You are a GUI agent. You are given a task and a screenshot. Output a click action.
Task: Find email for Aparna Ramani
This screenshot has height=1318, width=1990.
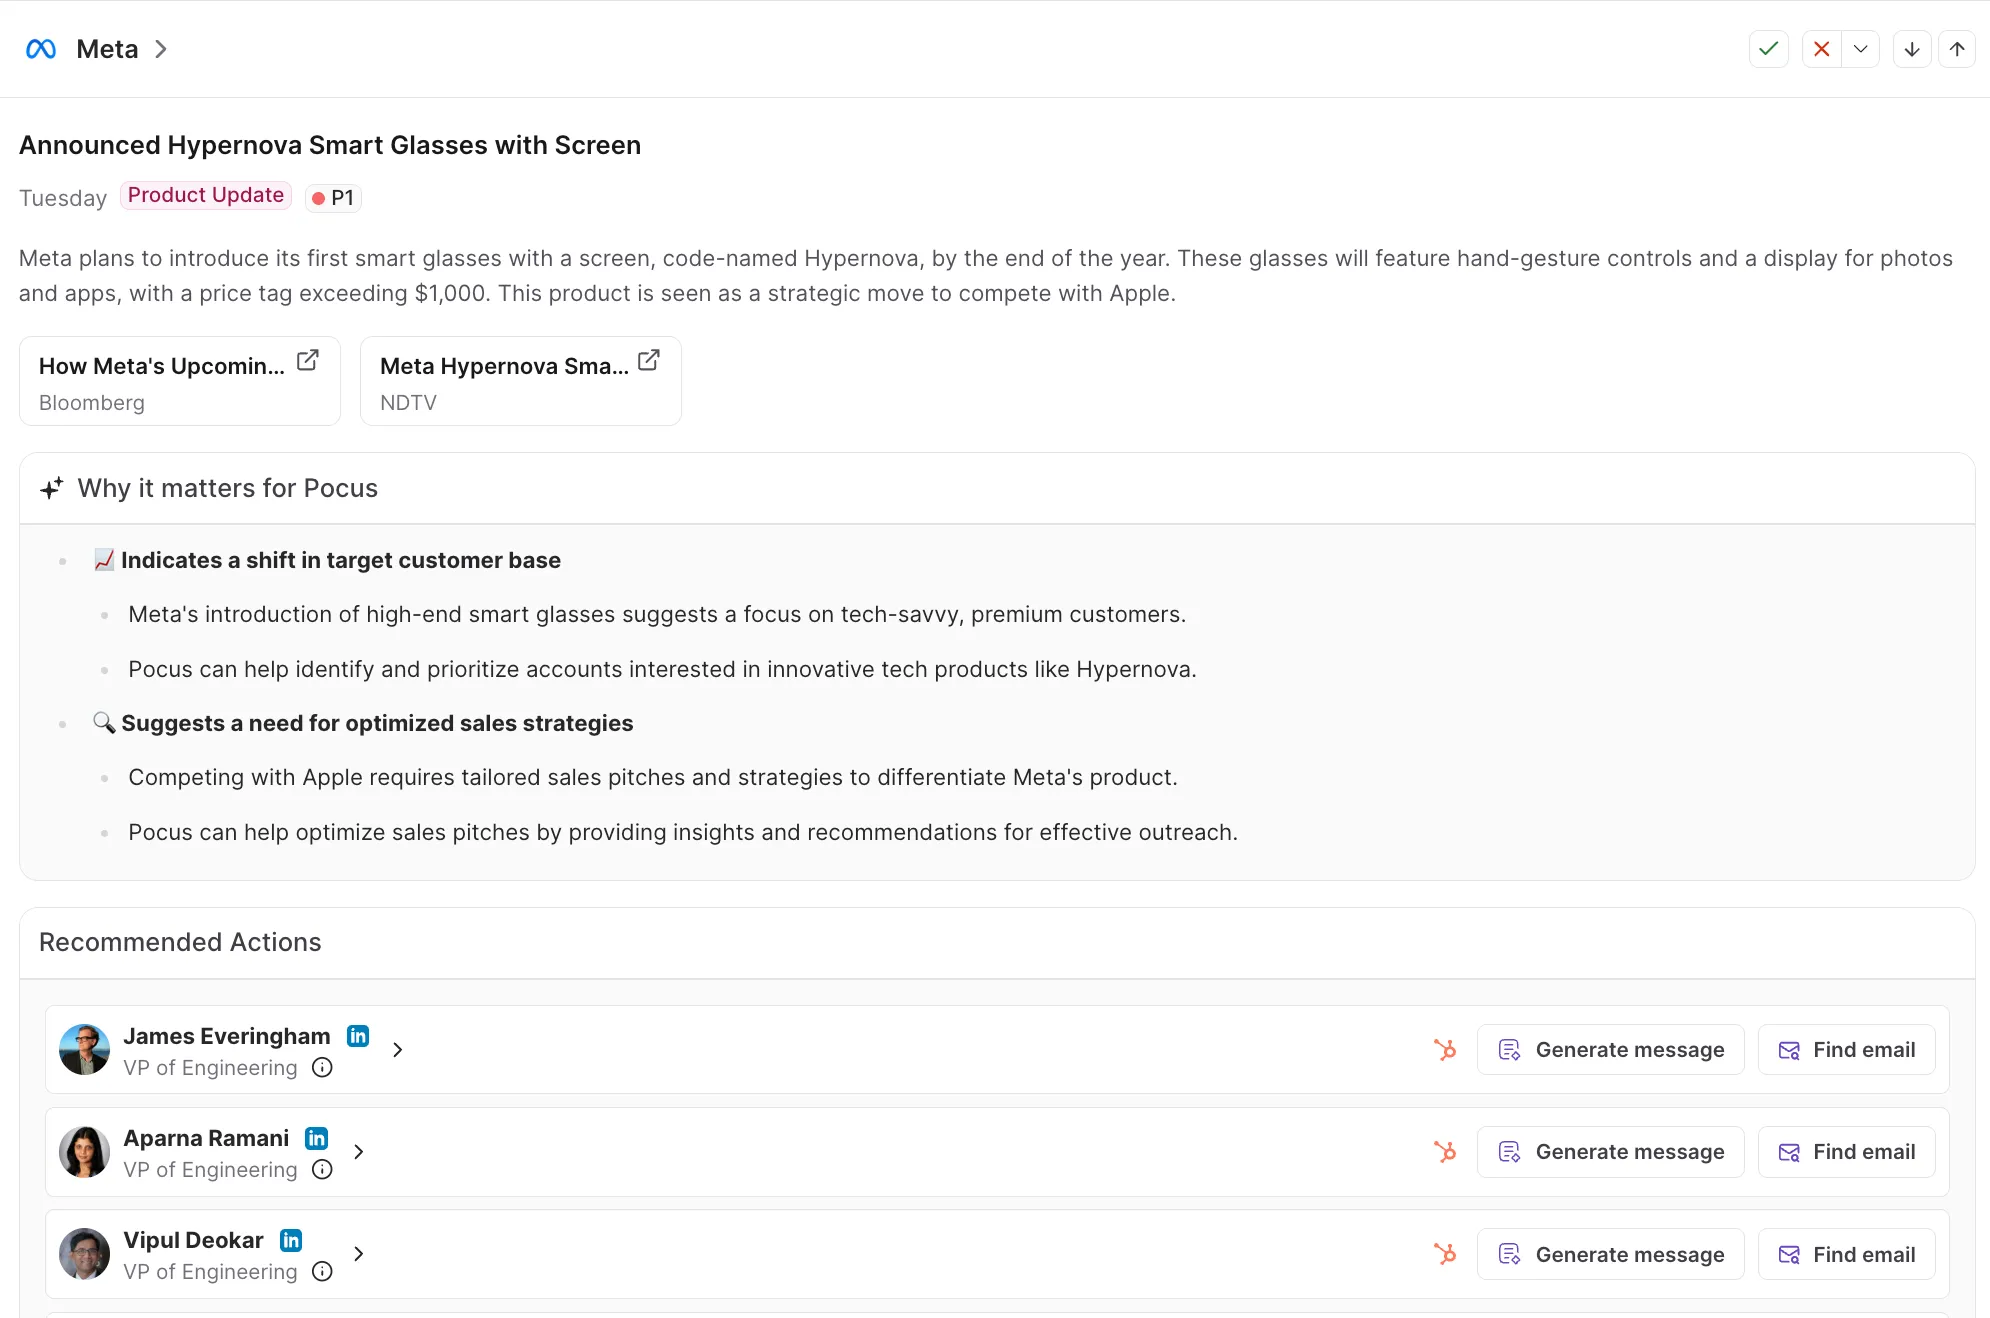[x=1846, y=1152]
